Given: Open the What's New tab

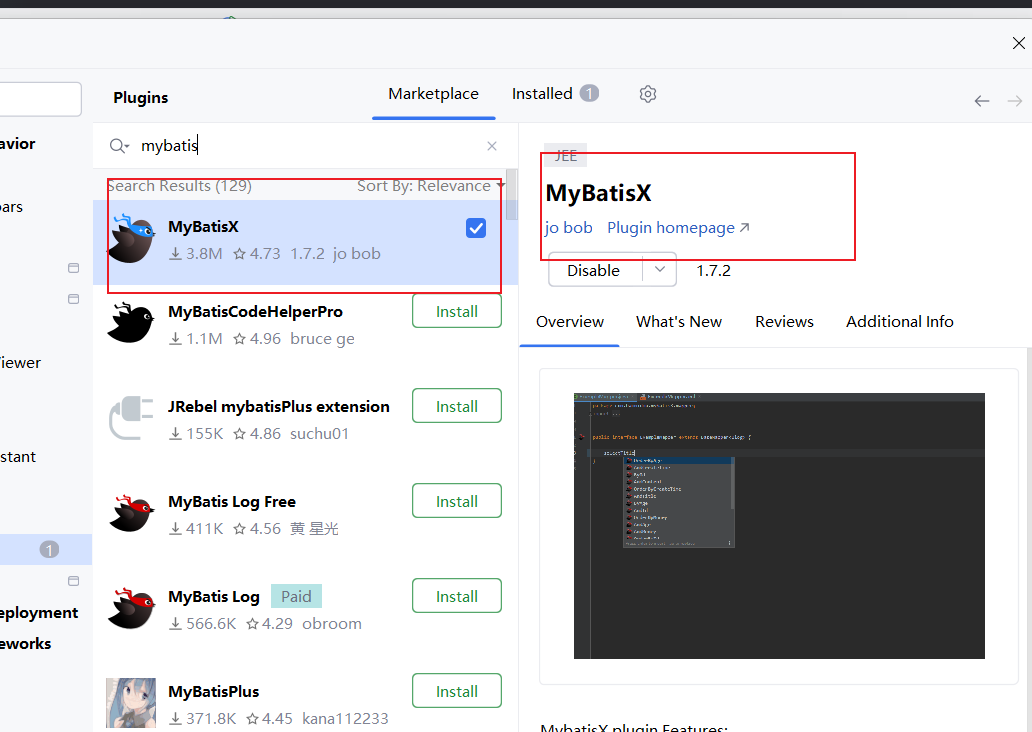Looking at the screenshot, I should coord(679,322).
